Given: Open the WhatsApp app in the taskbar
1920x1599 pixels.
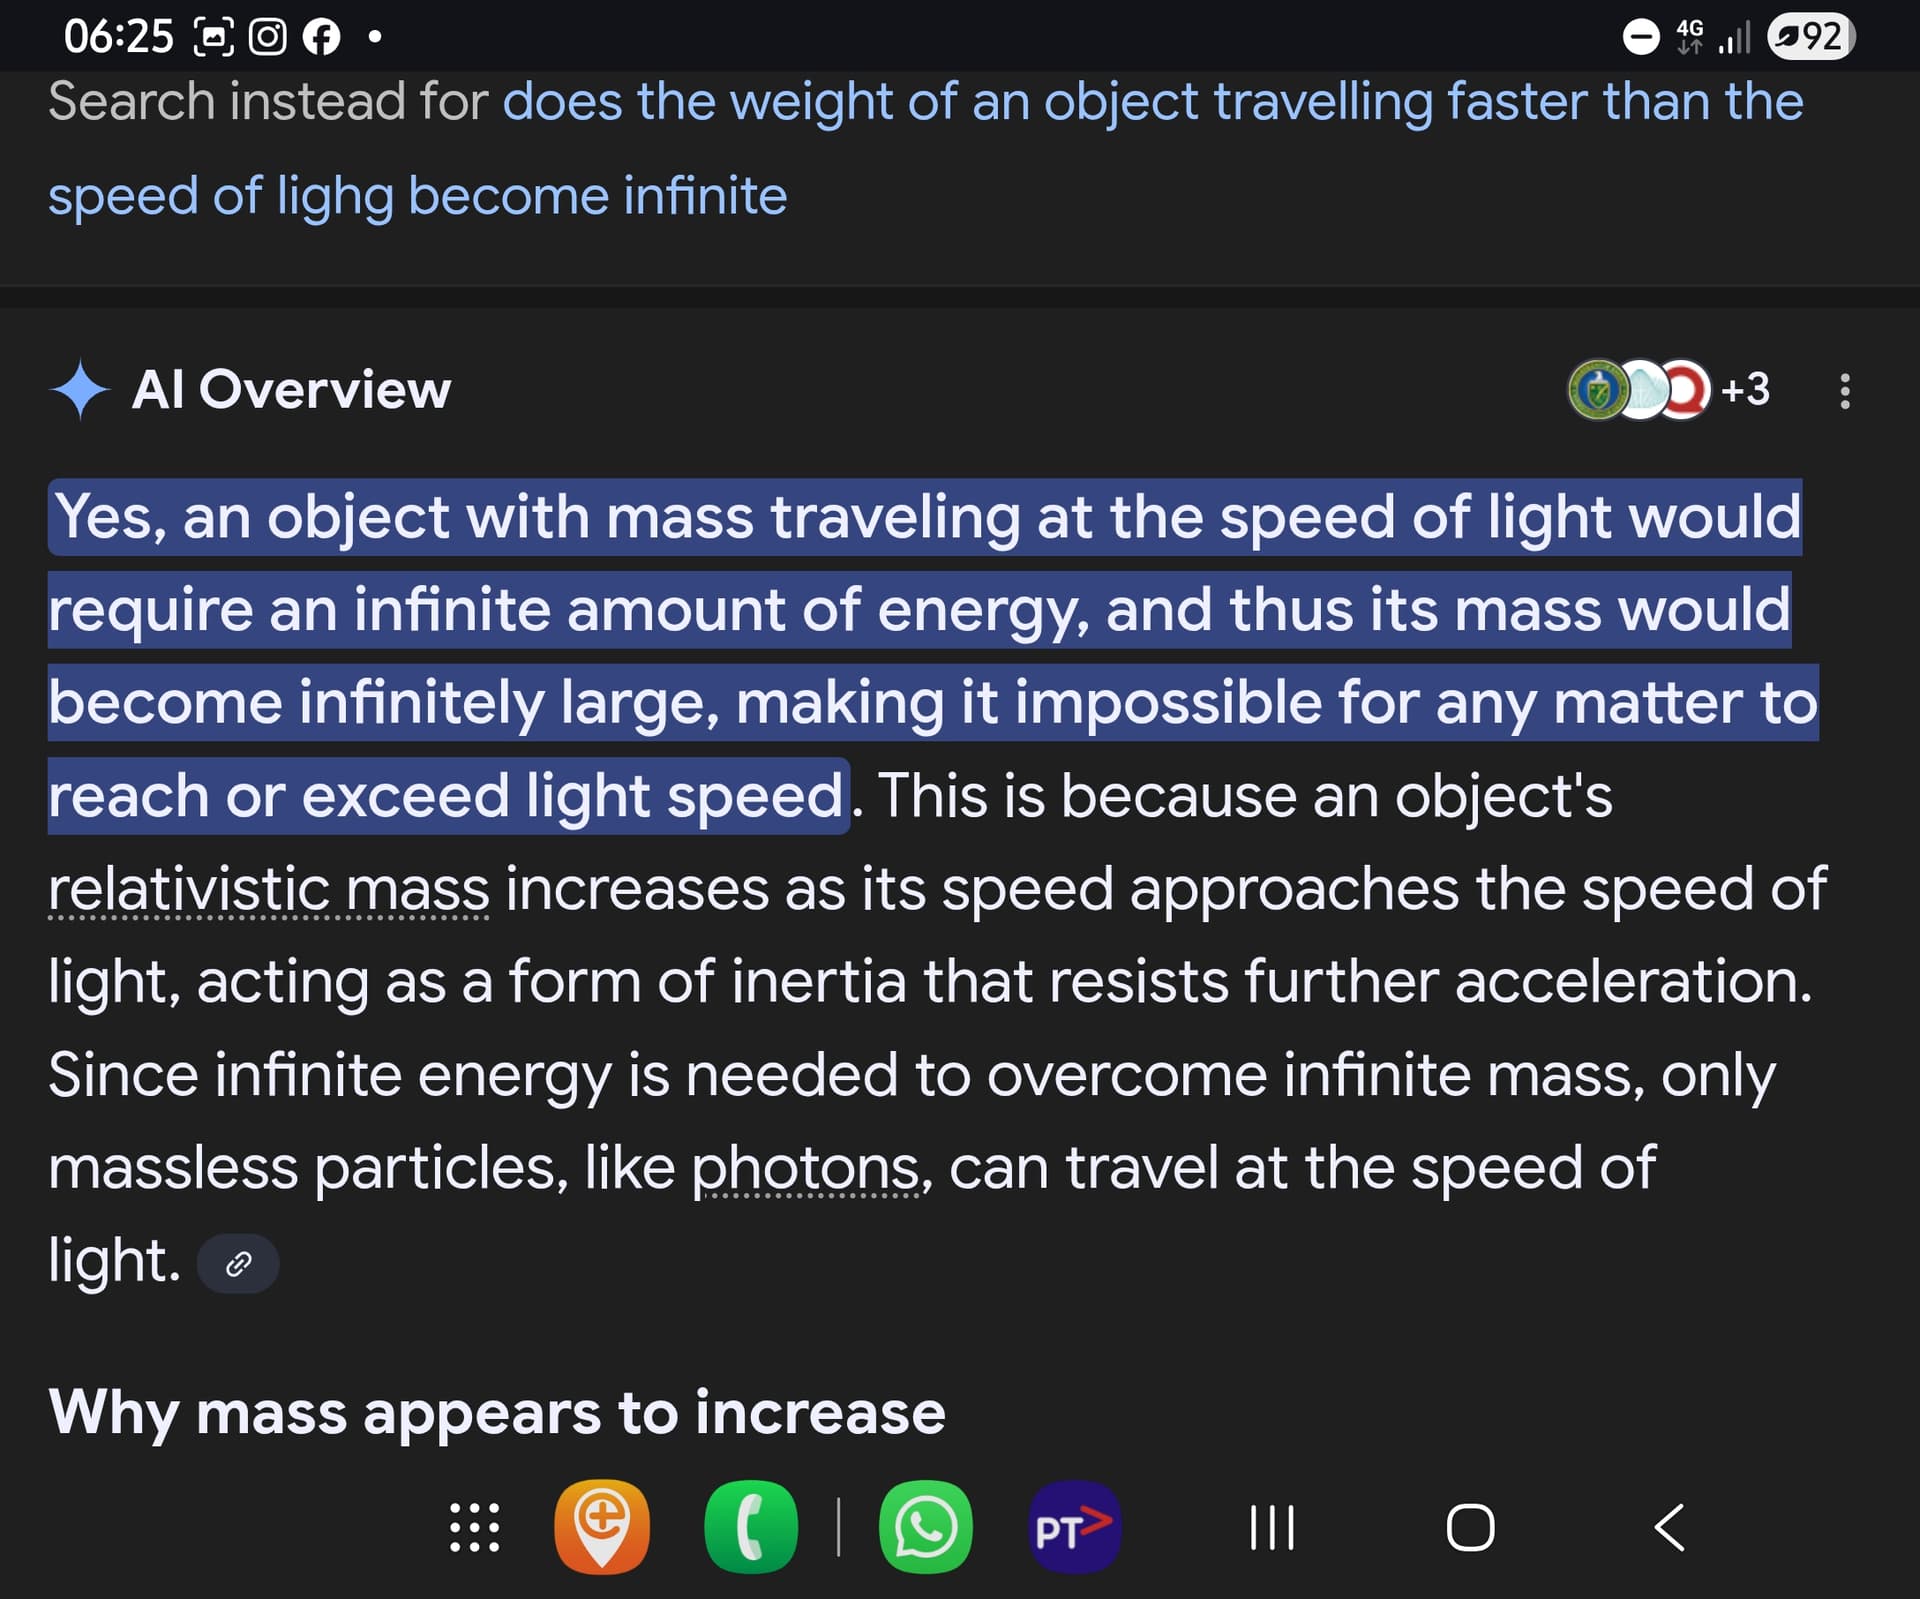Looking at the screenshot, I should [x=925, y=1526].
